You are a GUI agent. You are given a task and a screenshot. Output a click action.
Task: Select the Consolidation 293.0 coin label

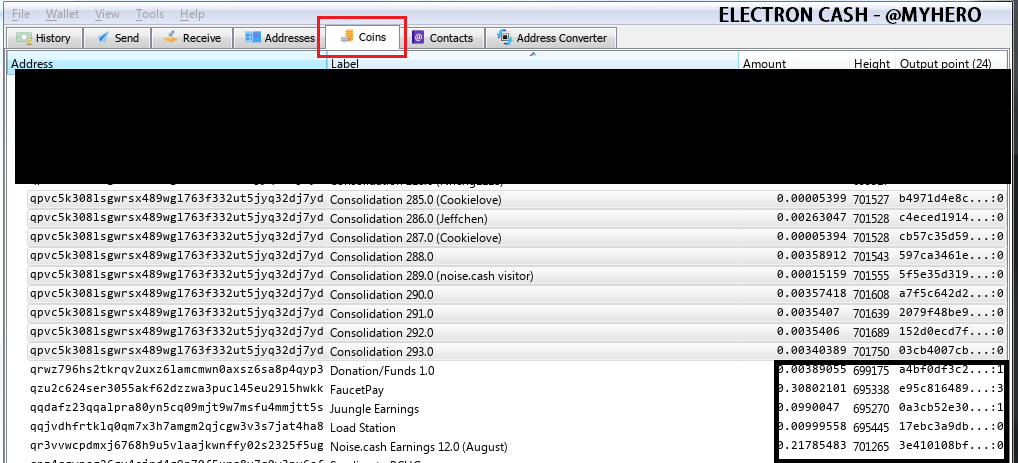382,352
